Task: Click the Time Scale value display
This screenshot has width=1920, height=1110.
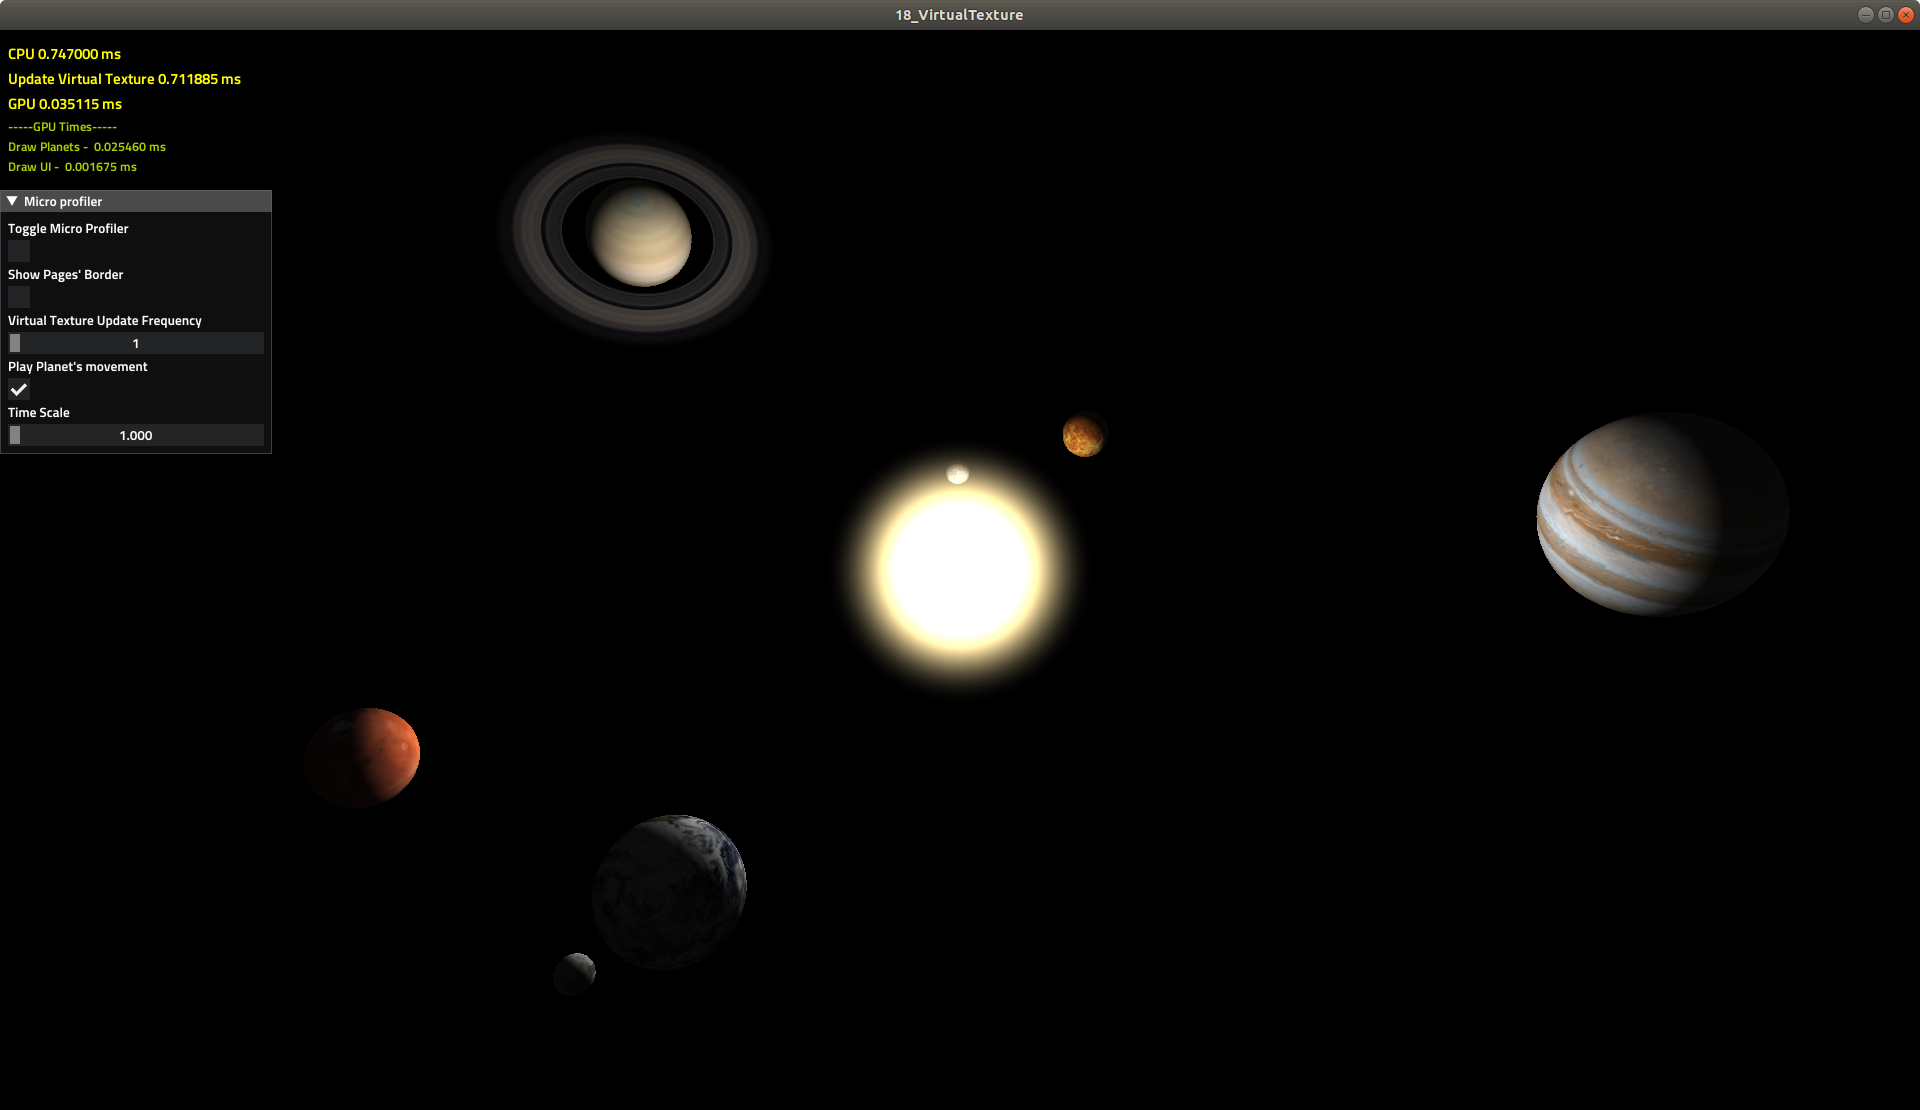Action: coord(135,435)
